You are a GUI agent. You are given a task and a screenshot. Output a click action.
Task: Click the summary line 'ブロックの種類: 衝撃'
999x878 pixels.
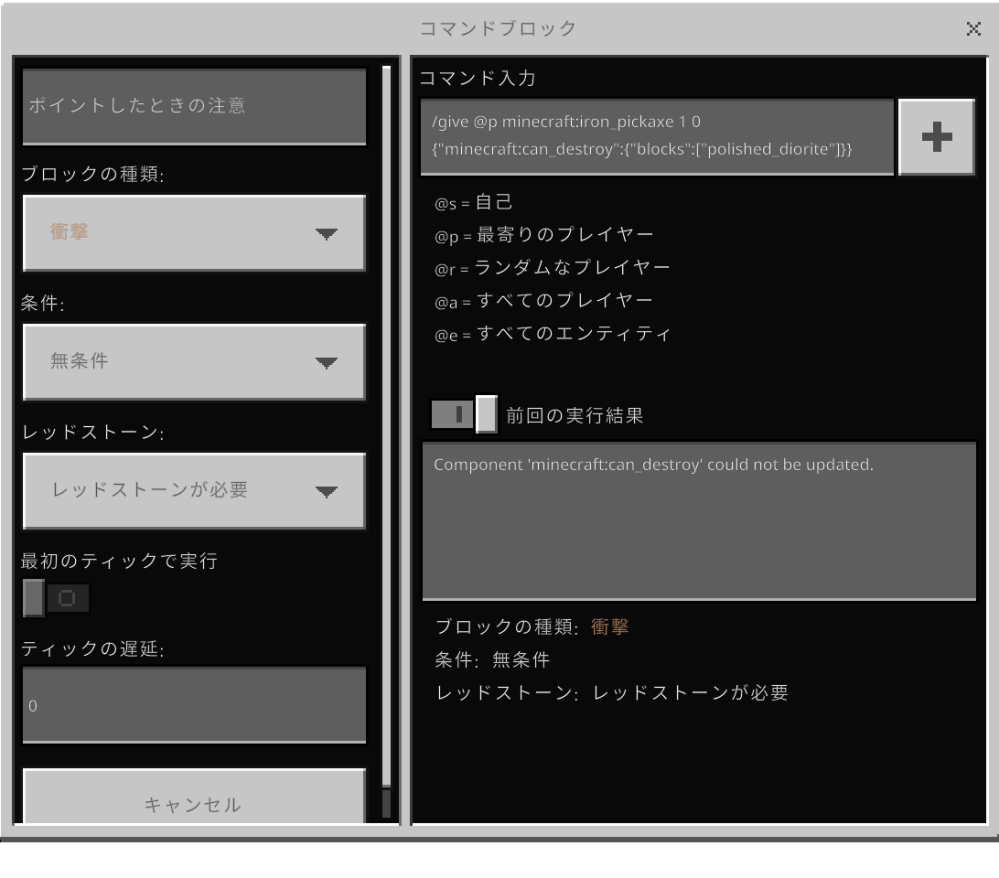click(x=532, y=627)
